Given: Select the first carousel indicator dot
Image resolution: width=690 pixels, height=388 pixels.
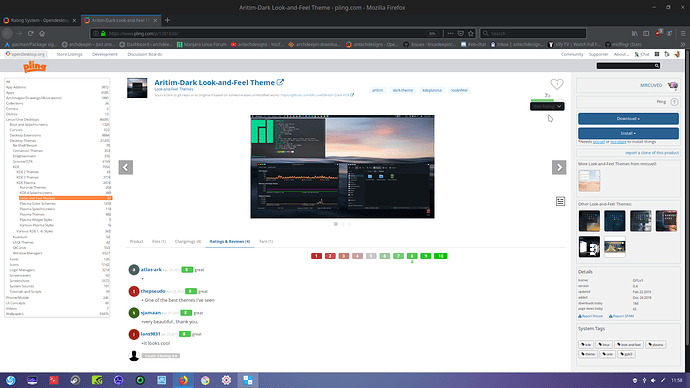Looking at the screenshot, I should [336, 224].
